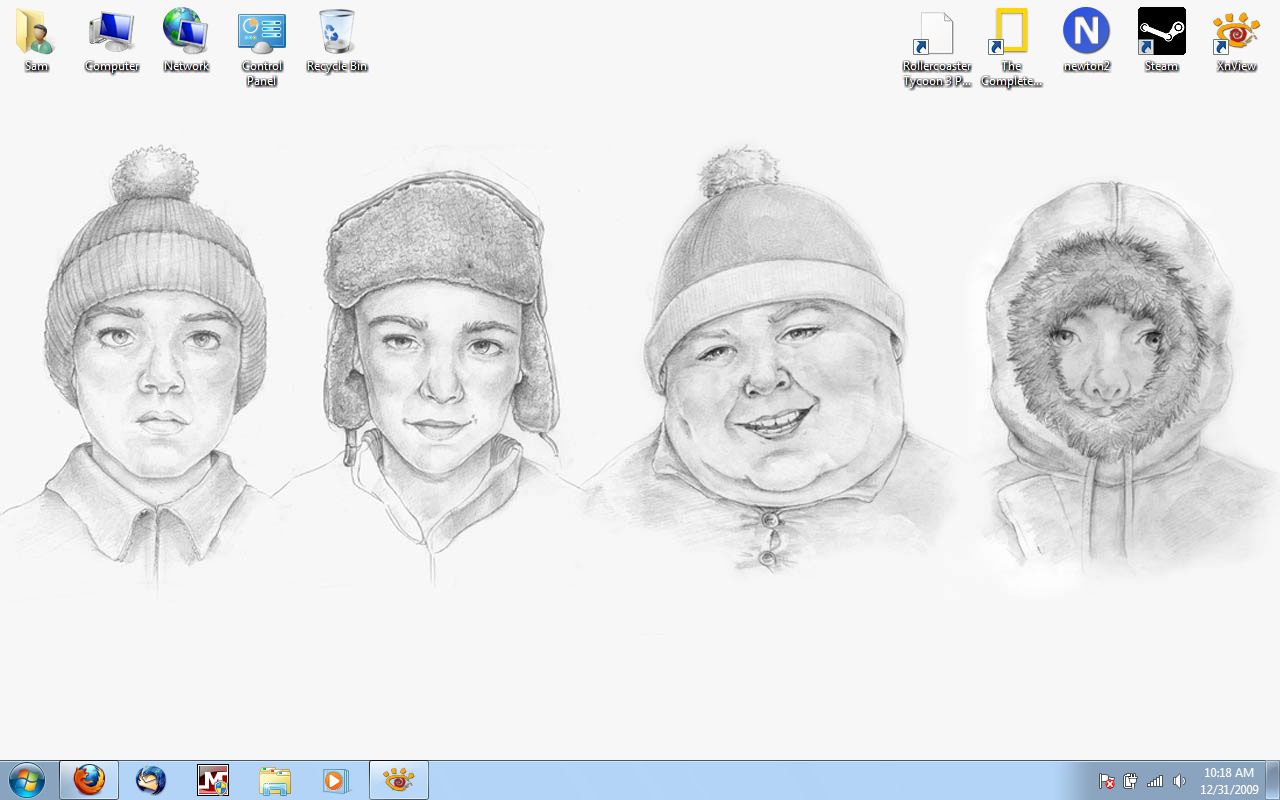Open the clock showing 10:18 AM
Image resolution: width=1280 pixels, height=800 pixels.
click(x=1229, y=780)
